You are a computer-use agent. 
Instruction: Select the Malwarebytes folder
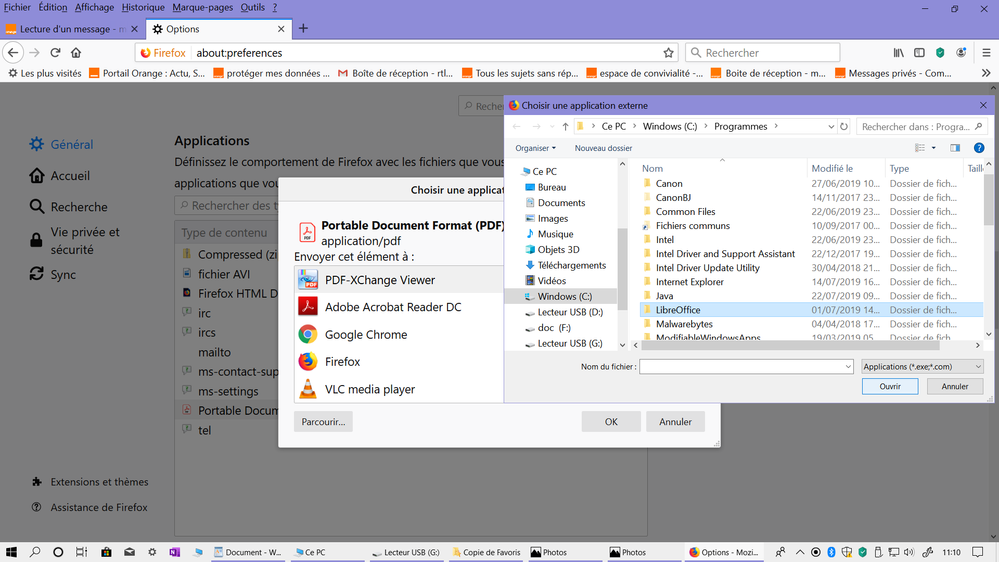684,324
